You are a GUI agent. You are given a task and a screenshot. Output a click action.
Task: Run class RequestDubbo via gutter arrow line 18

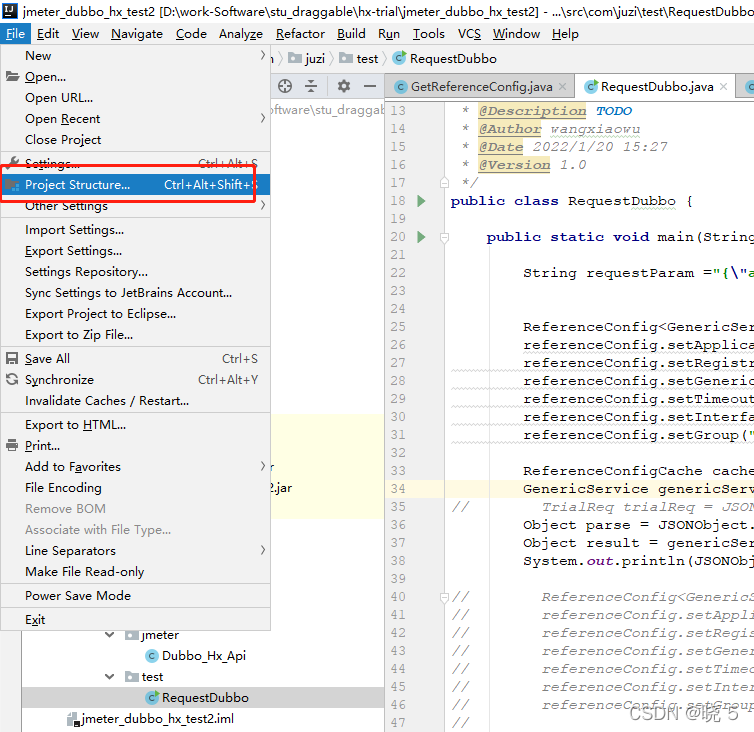[421, 201]
